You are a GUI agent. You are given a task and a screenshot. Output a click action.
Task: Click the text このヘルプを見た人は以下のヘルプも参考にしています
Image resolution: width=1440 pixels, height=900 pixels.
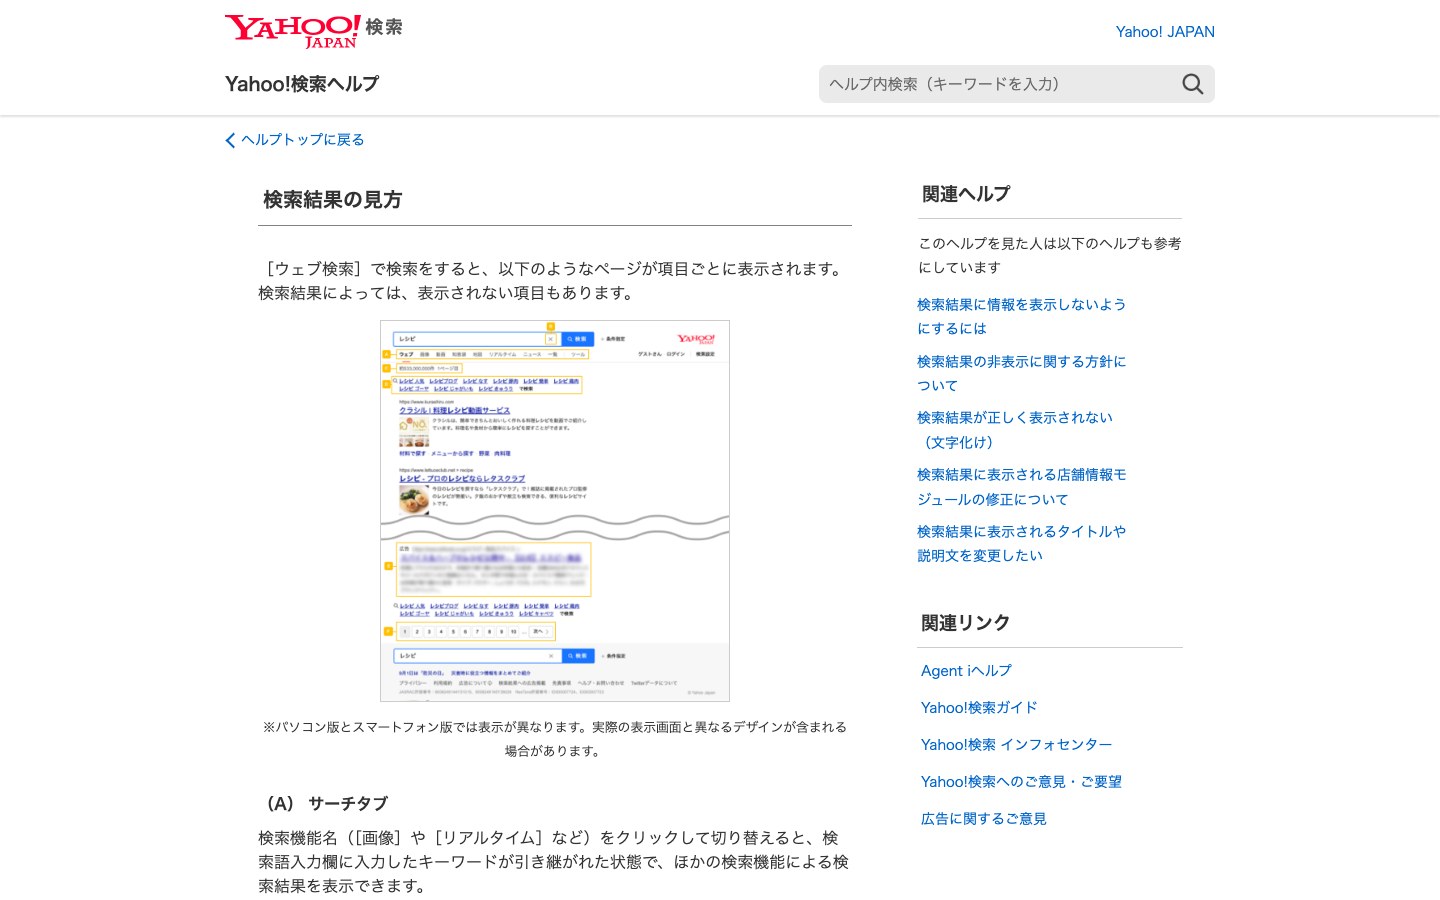click(1050, 255)
